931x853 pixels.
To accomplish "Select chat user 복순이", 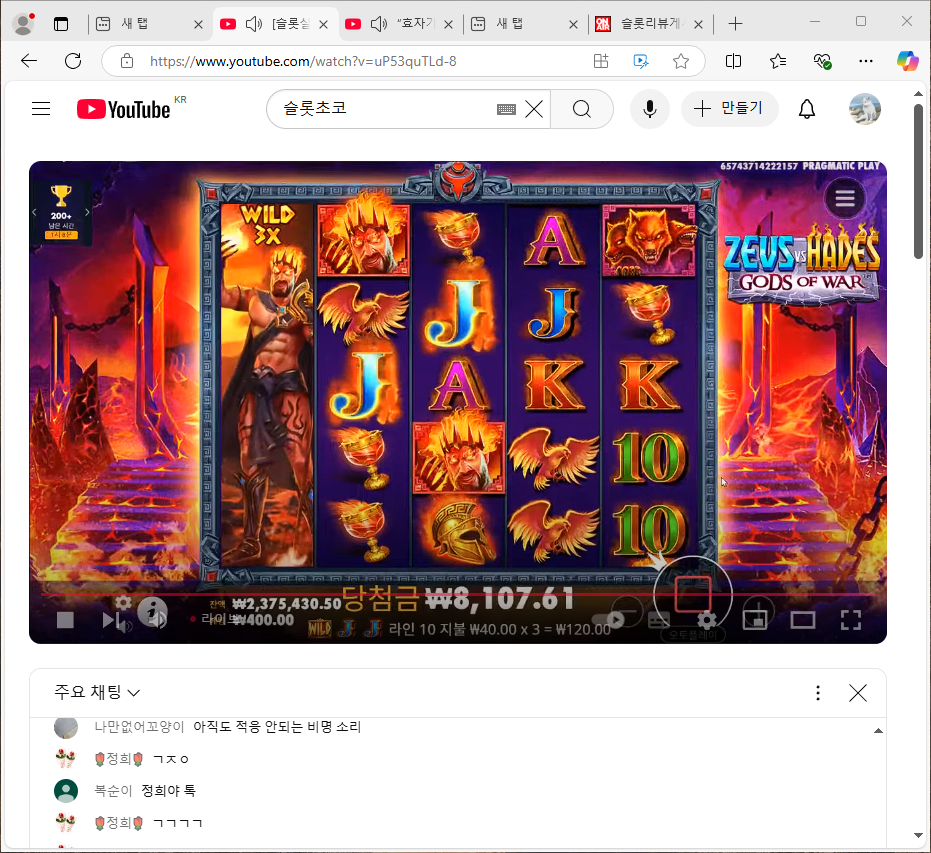I will [113, 791].
